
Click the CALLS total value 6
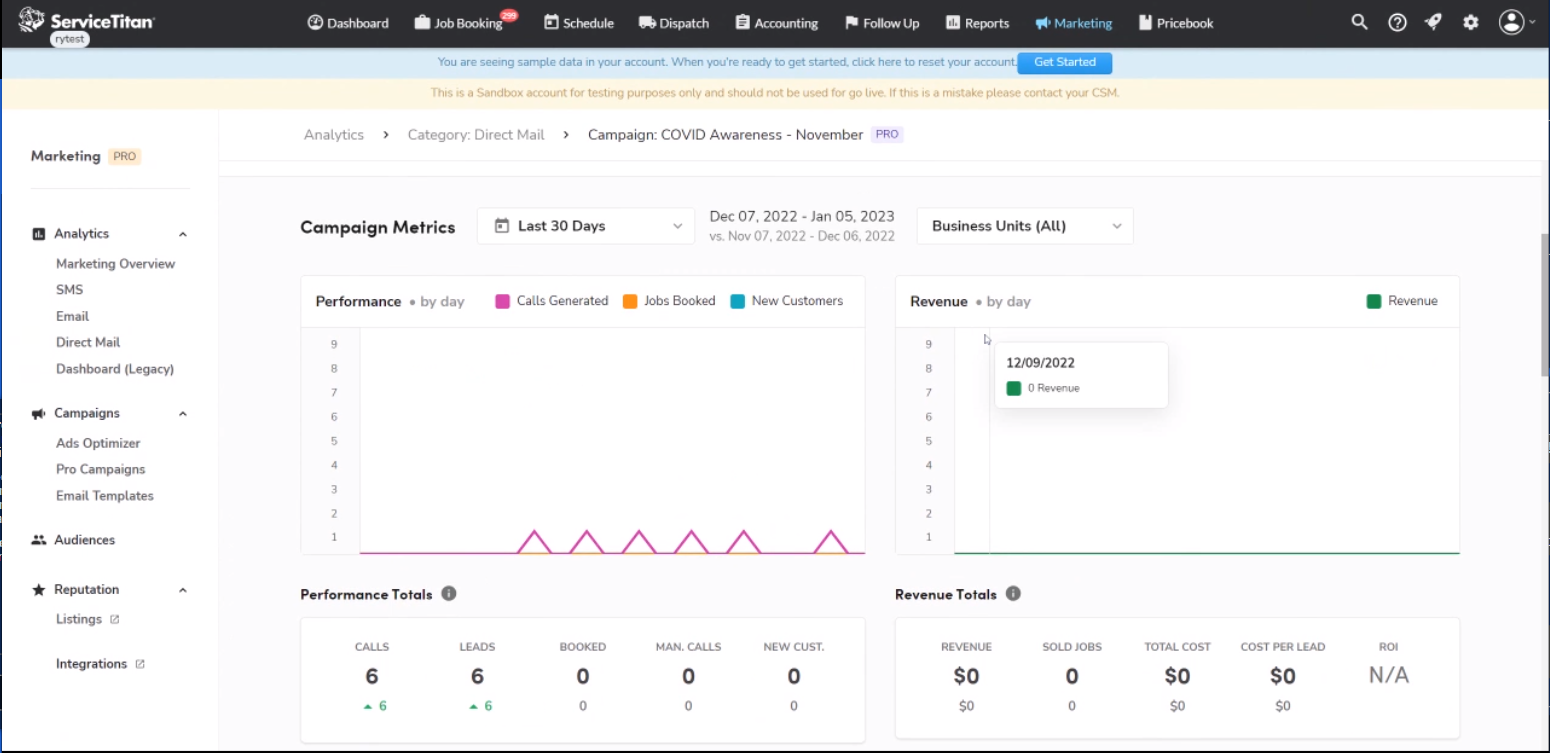[x=372, y=677]
